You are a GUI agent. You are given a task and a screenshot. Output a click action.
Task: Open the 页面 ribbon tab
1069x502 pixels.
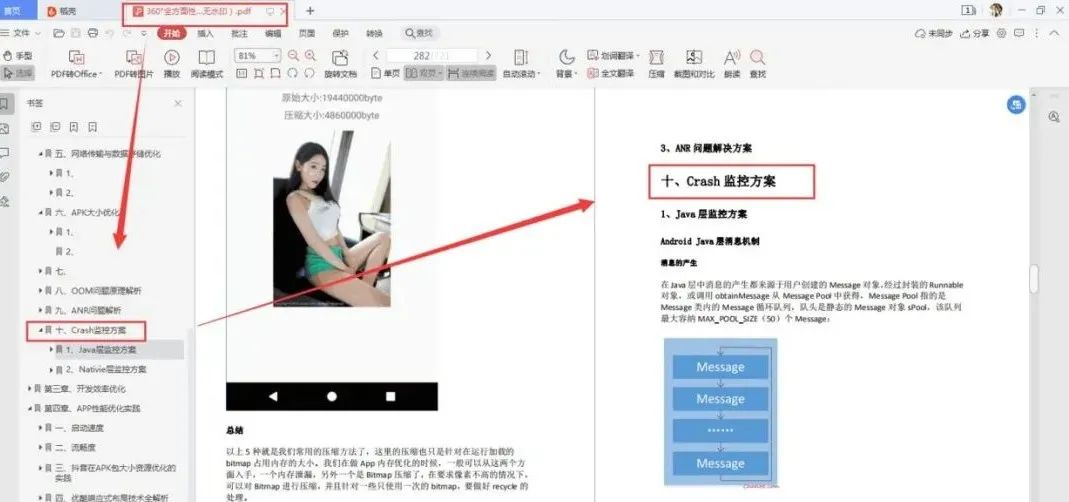(x=307, y=33)
